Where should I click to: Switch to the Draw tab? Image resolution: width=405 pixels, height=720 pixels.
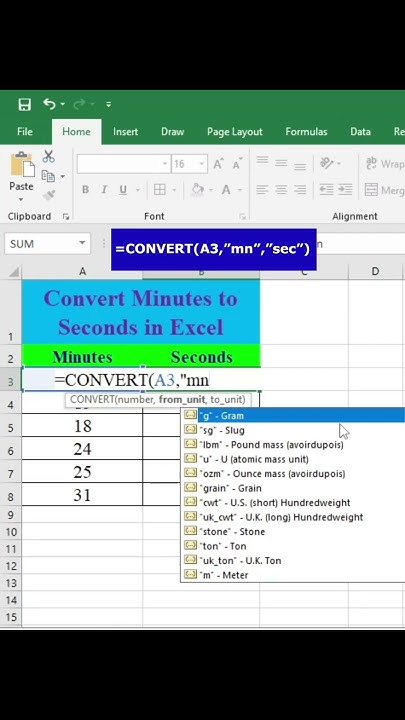[x=172, y=132]
